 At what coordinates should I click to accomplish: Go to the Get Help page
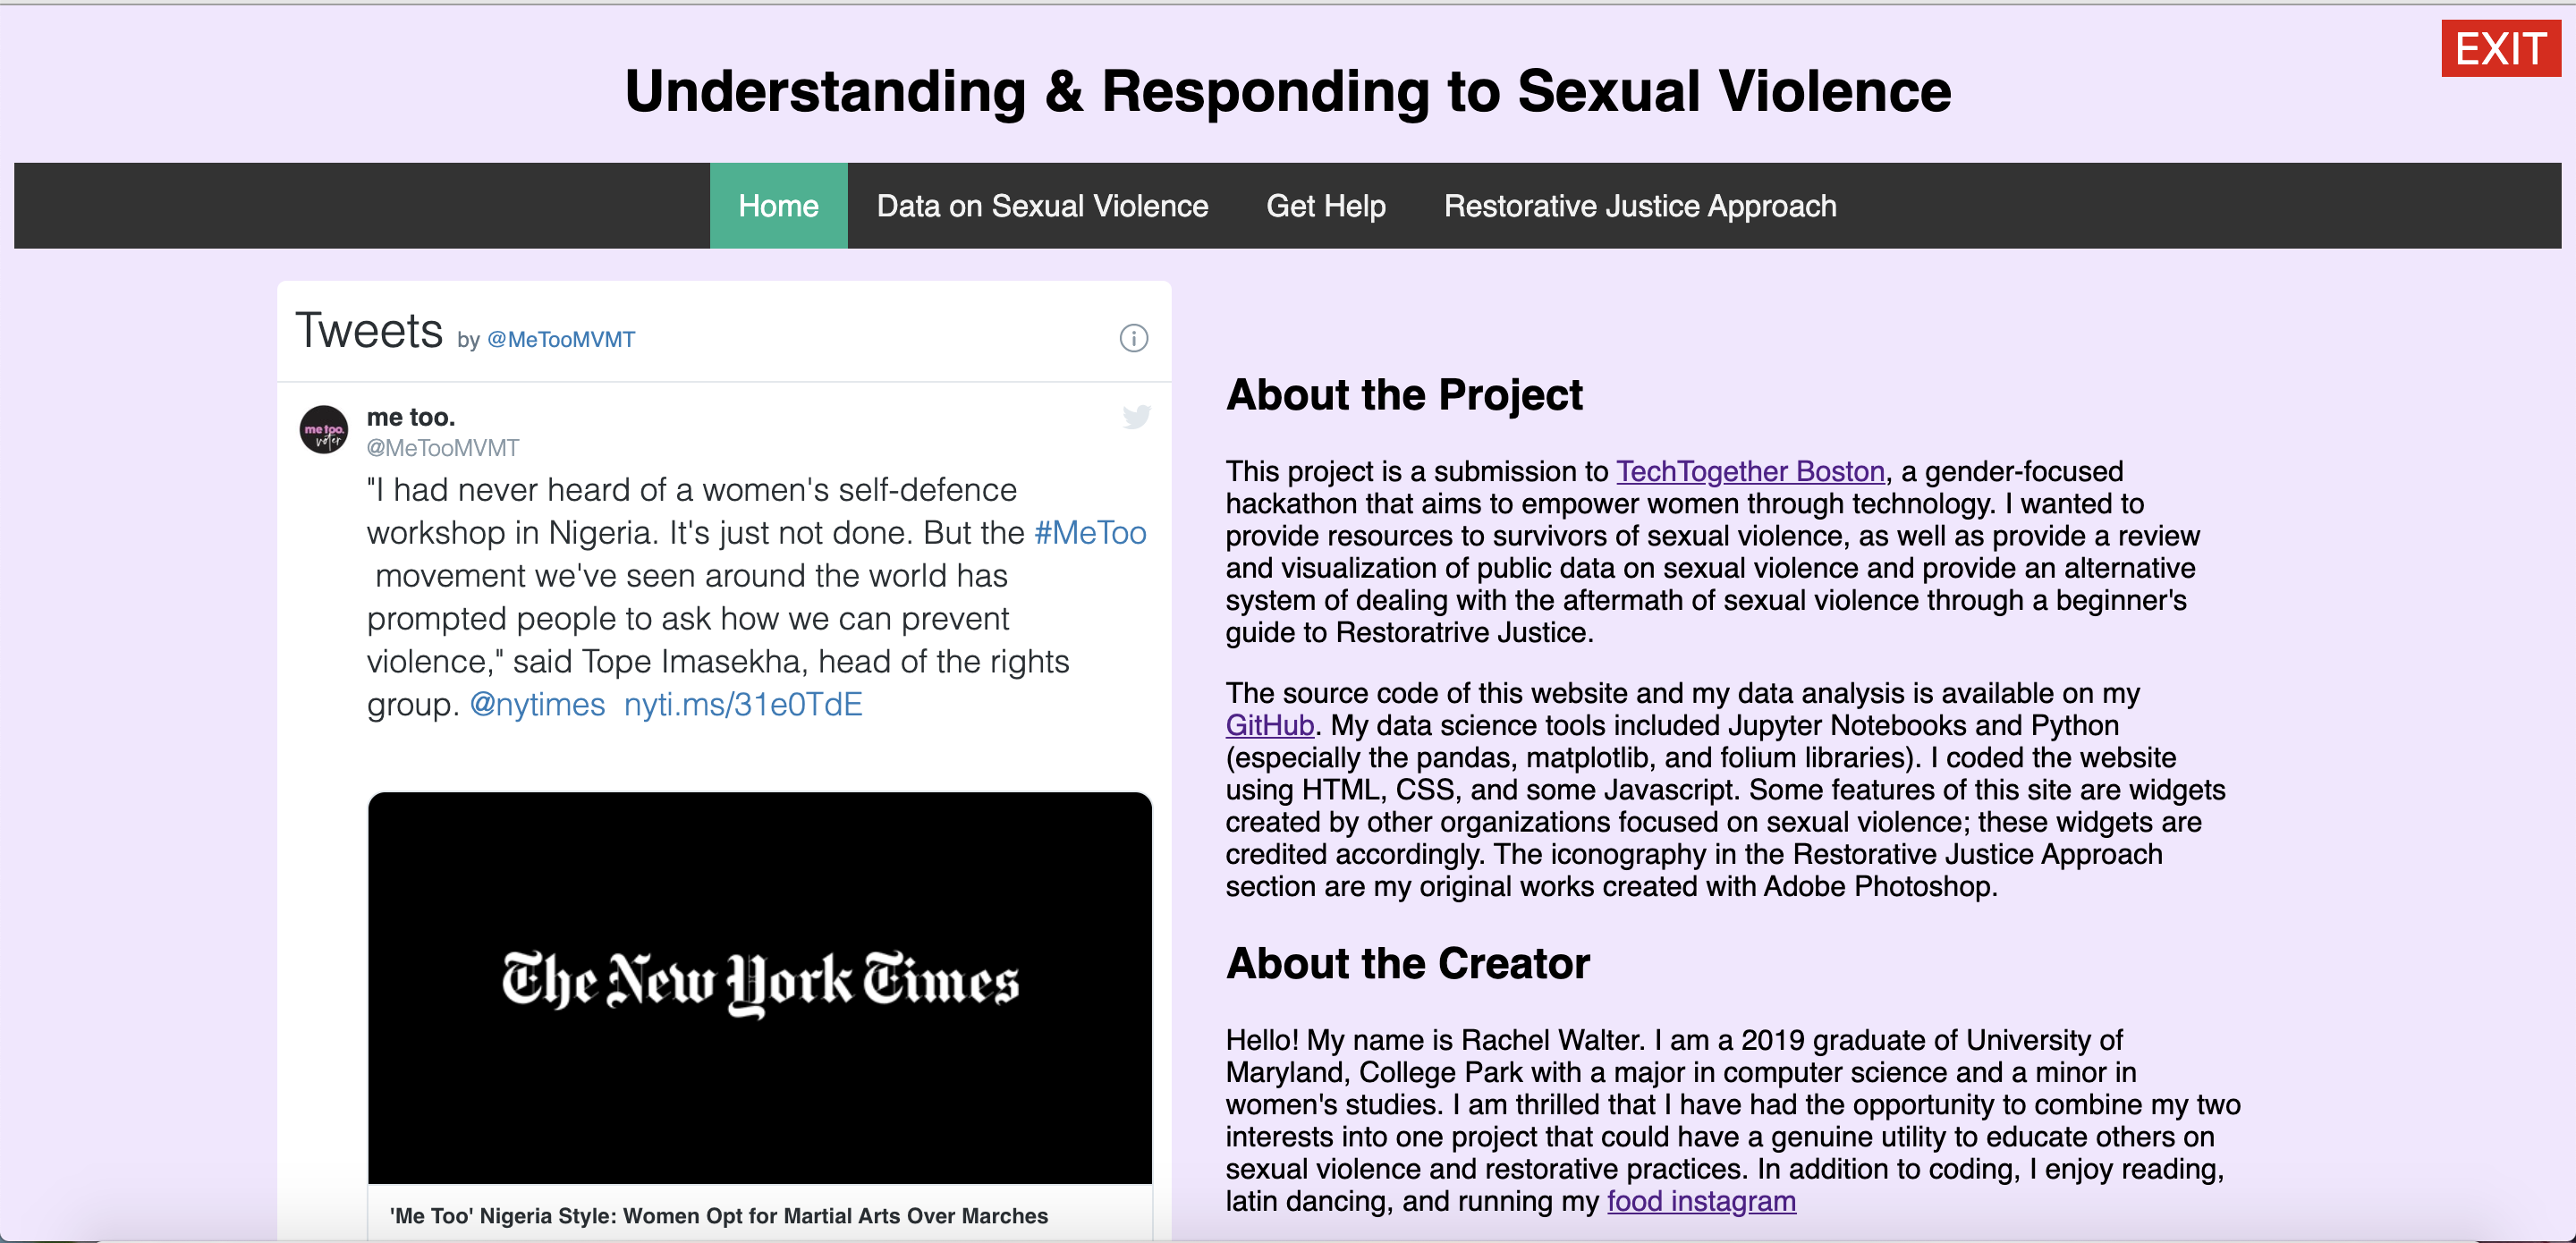coord(1325,206)
